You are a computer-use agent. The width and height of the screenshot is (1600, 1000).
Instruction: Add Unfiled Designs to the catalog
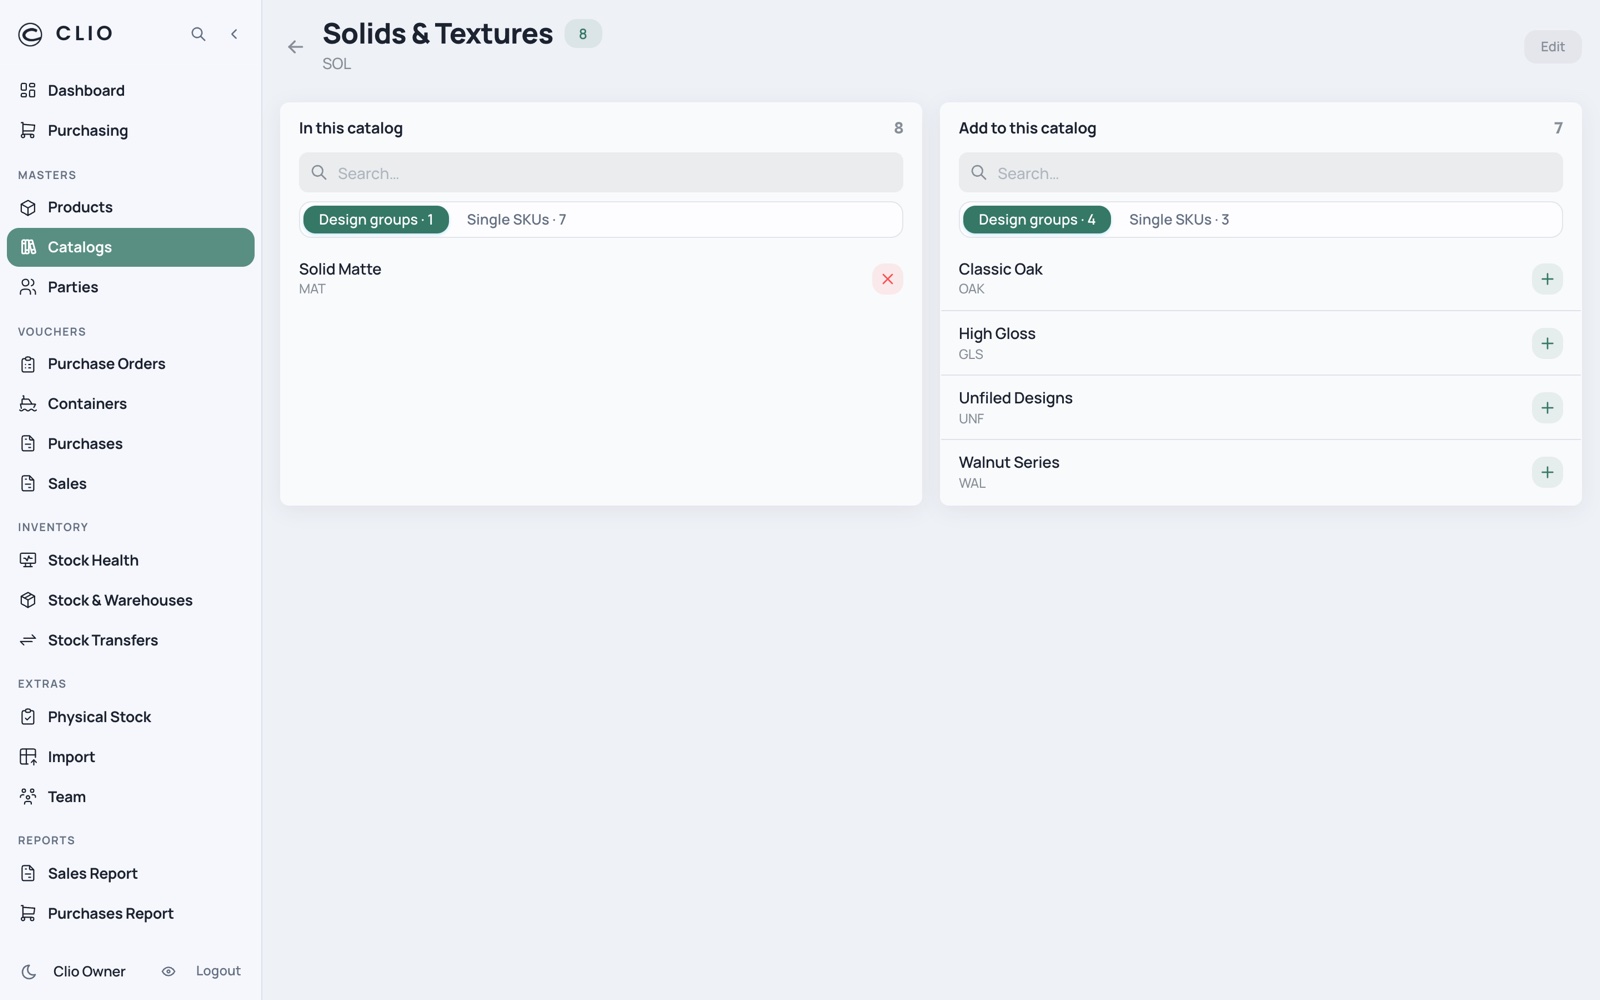tap(1547, 408)
